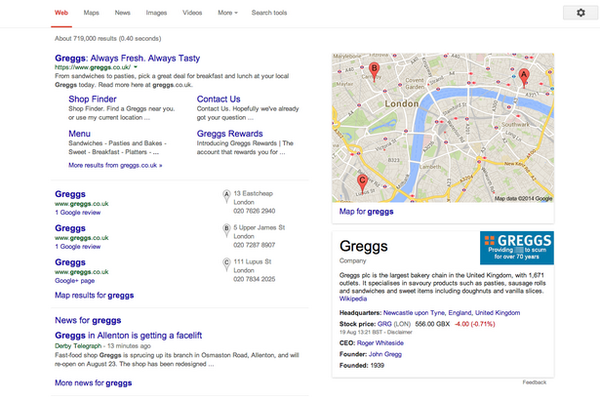This screenshot has width=600, height=399.
Task: Click the United Kingdom headquarters link
Action: tap(497, 313)
